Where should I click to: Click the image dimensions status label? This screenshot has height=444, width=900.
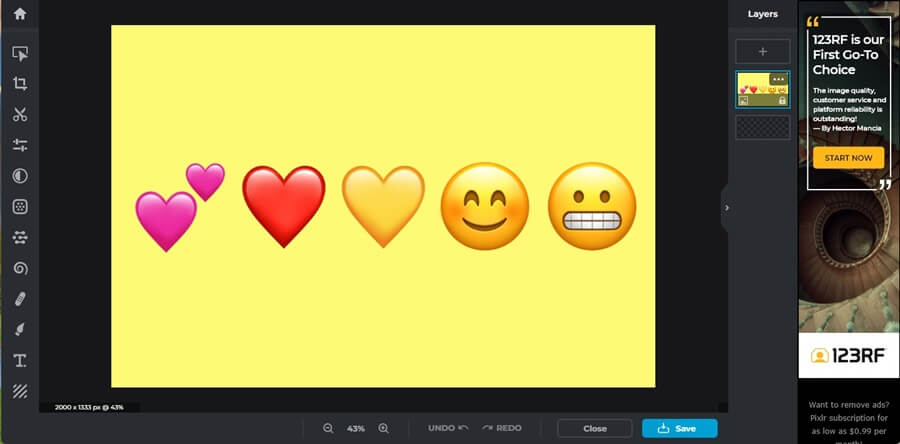(x=89, y=407)
